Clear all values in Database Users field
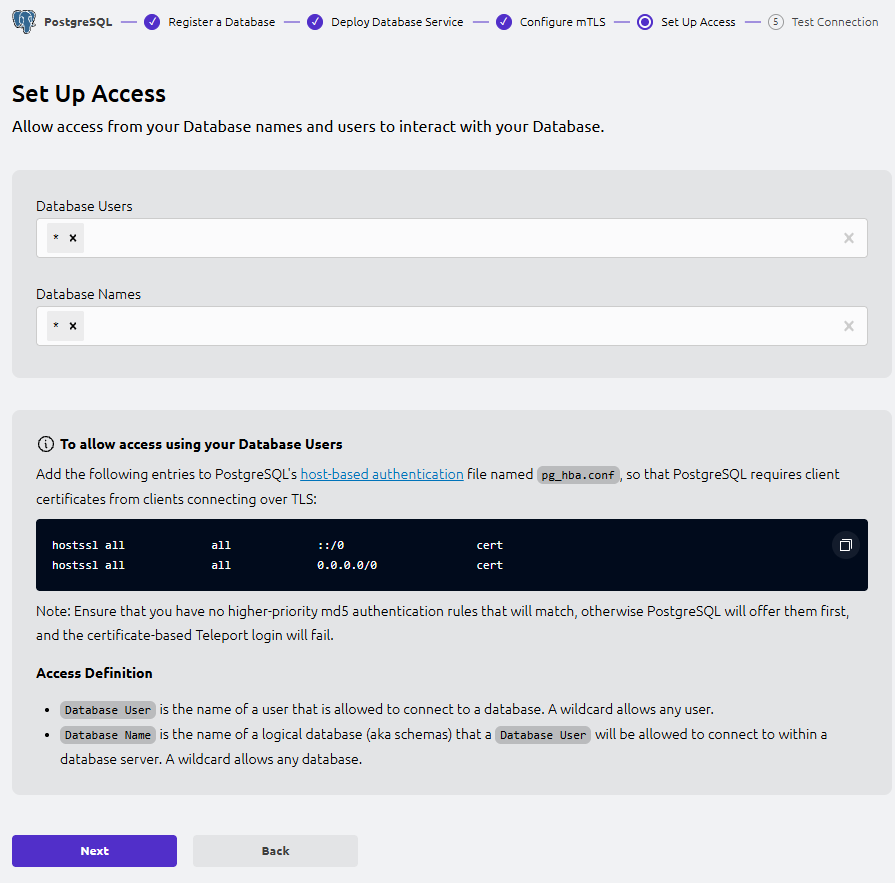Viewport: 895px width, 883px height. (848, 238)
